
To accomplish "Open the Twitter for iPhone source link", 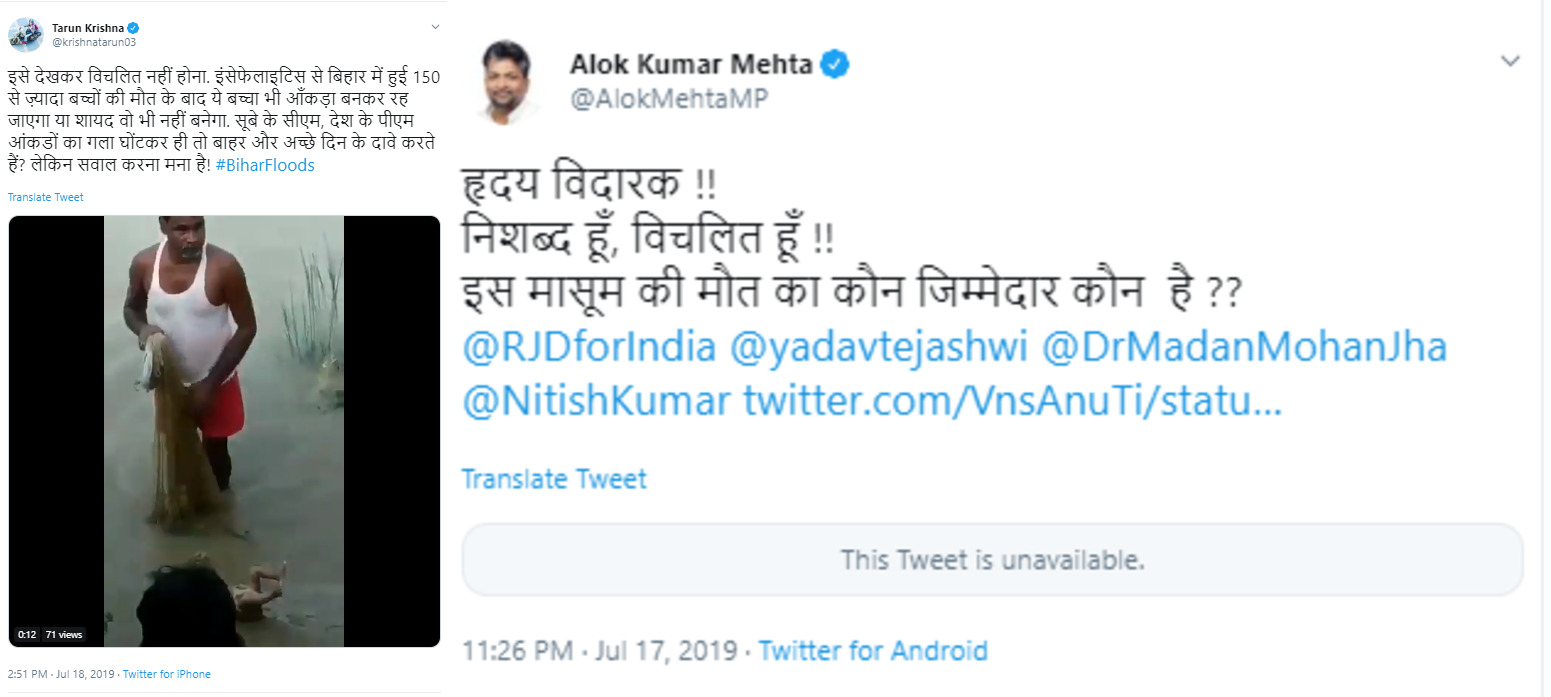I will [x=167, y=674].
